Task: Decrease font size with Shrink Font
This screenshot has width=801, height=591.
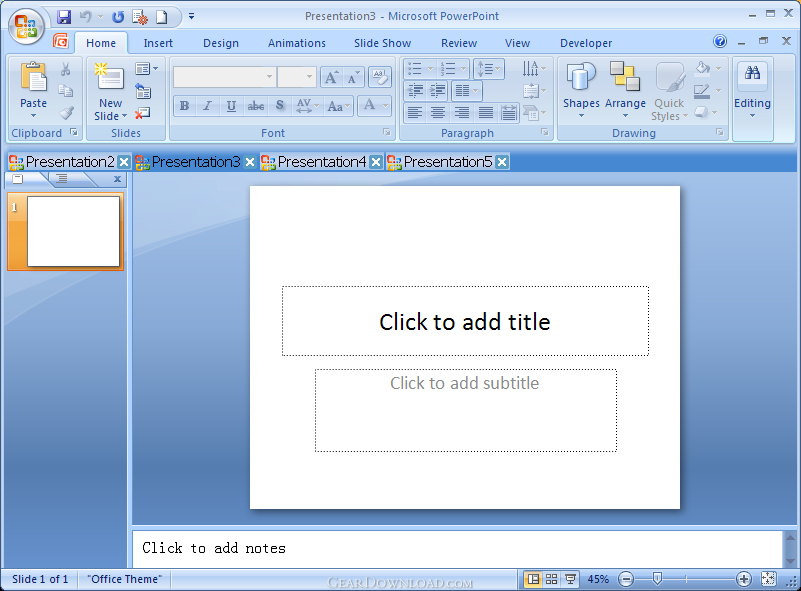Action: coord(354,78)
